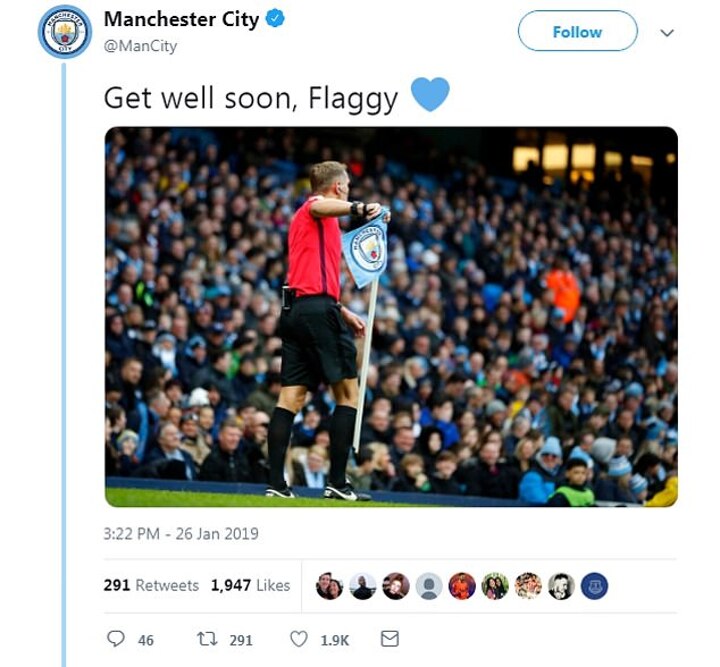720x667 pixels.
Task: Open the @ManCity handle link
Action: (x=141, y=46)
